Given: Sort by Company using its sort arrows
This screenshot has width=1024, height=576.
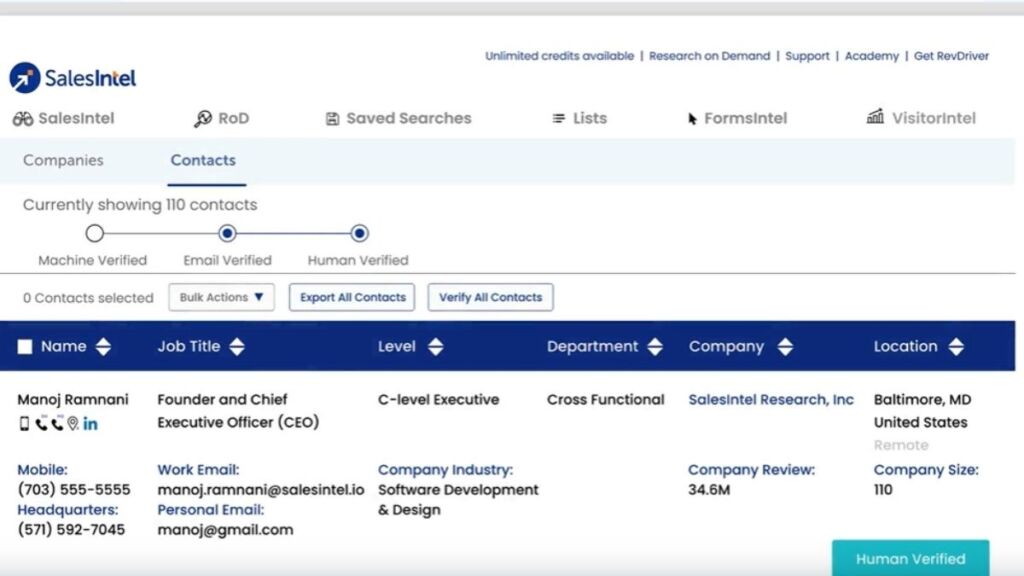Looking at the screenshot, I should tap(787, 346).
